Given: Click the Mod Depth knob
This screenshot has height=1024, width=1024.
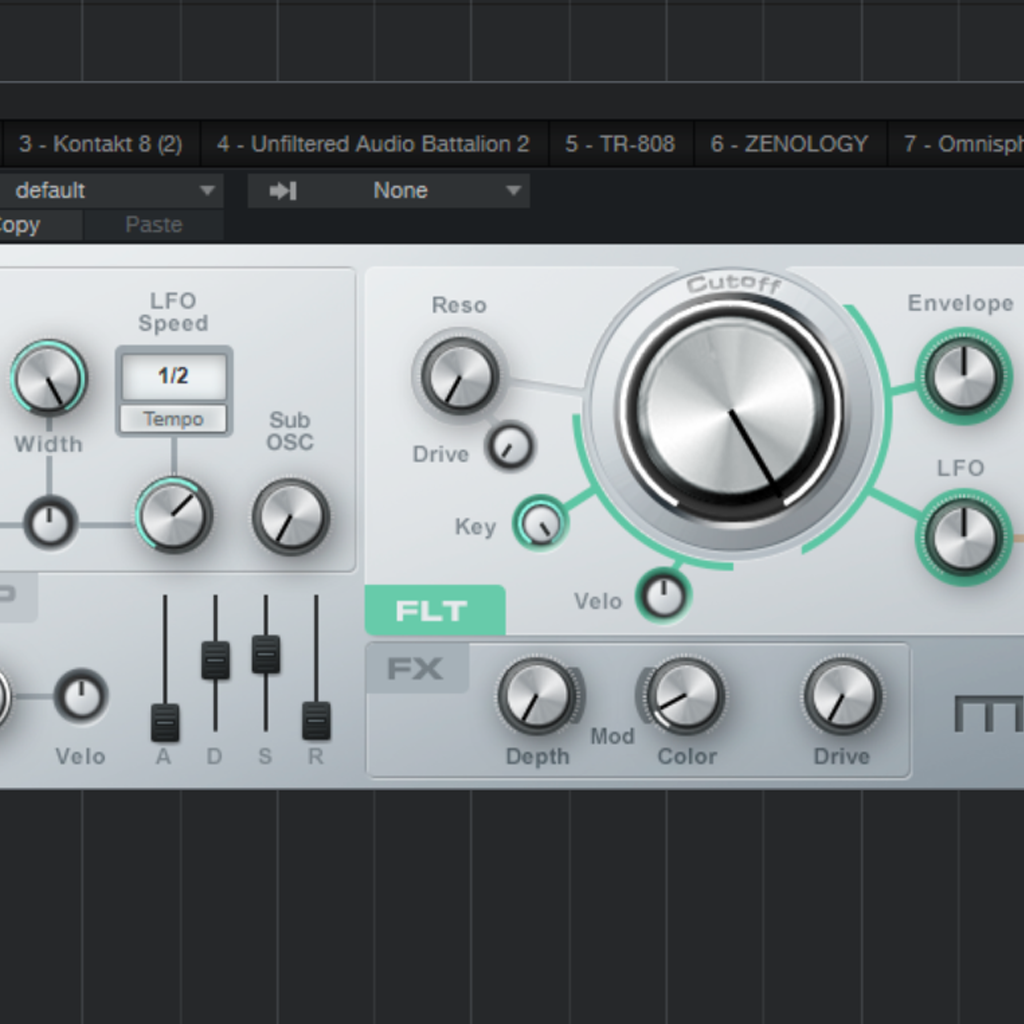Looking at the screenshot, I should [x=537, y=696].
